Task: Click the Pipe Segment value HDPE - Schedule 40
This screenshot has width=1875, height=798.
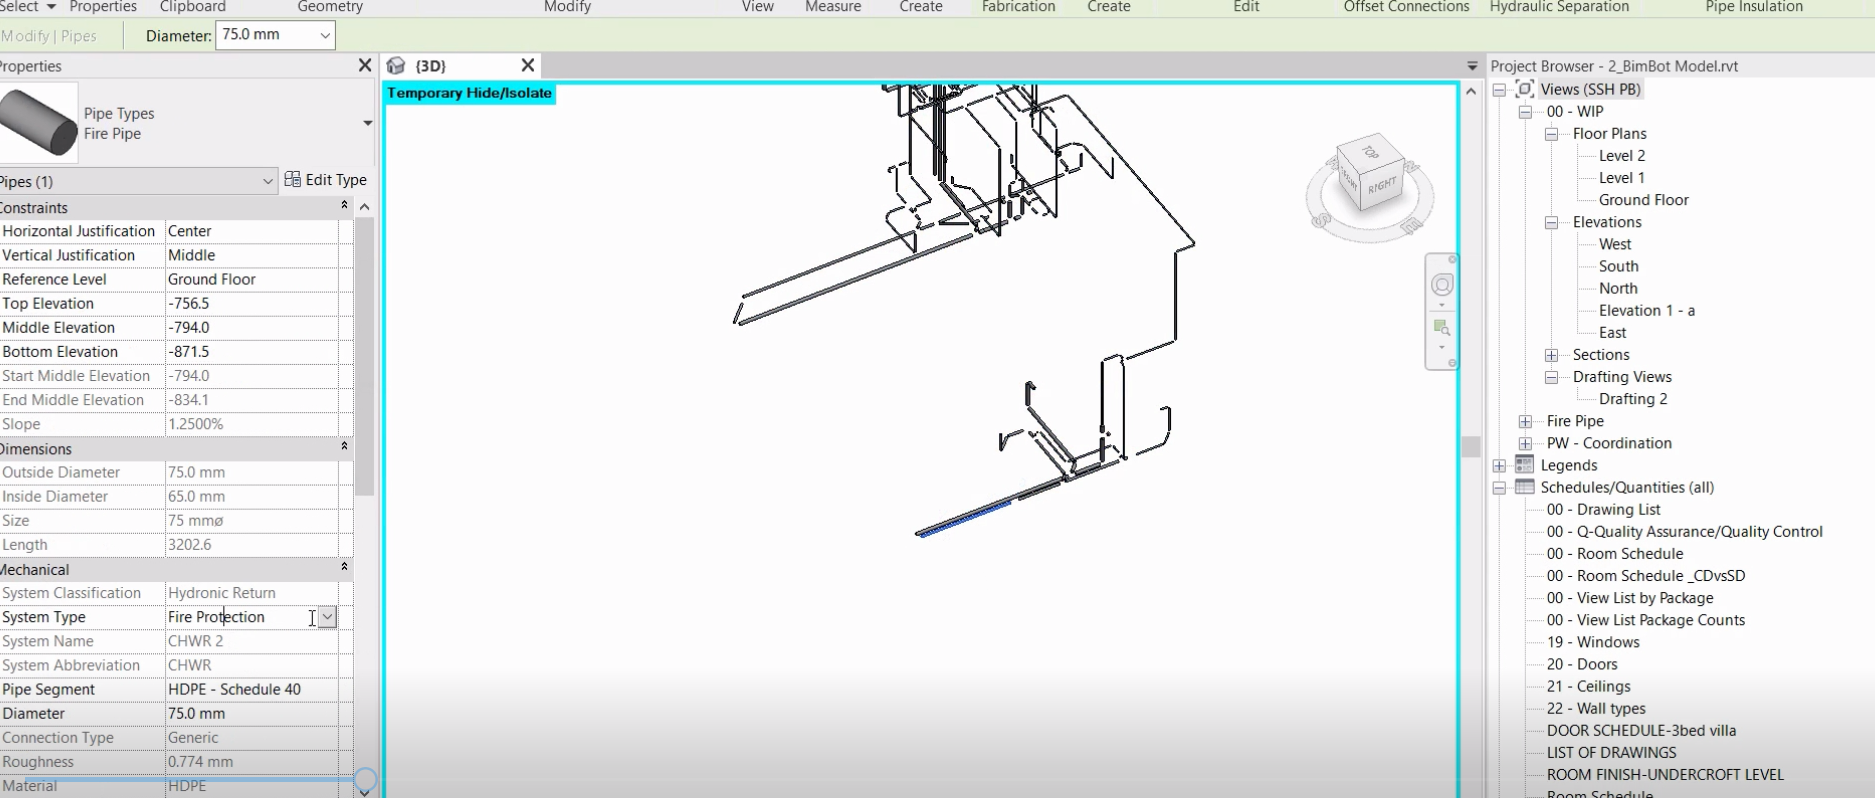Action: pyautogui.click(x=251, y=689)
